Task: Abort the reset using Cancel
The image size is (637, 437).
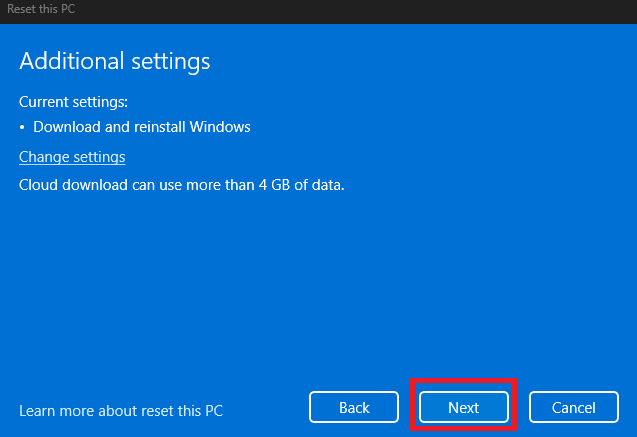Action: (x=573, y=407)
